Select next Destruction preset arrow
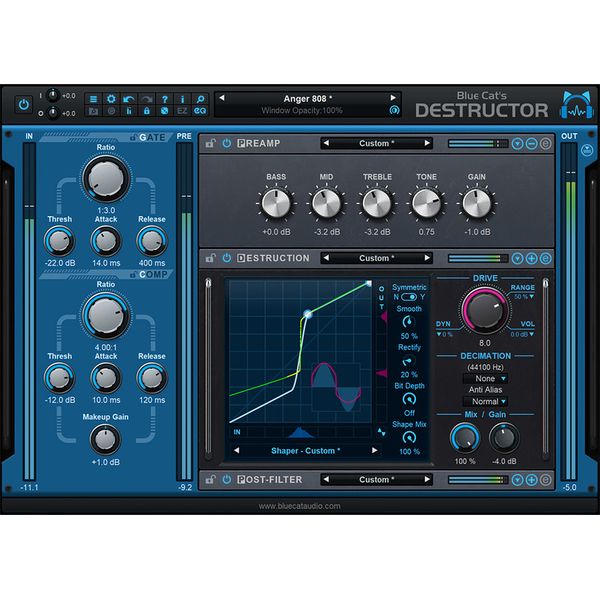This screenshot has width=600, height=600. [x=427, y=258]
